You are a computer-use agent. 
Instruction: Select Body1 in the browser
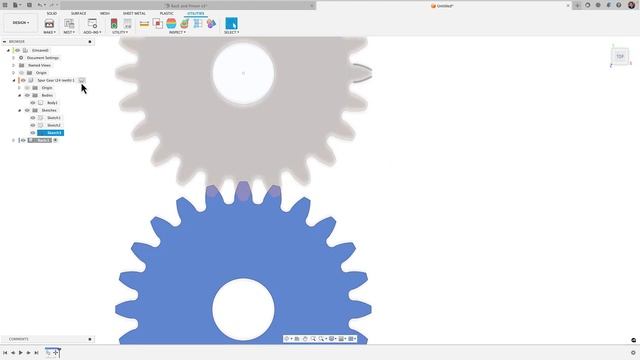[52, 103]
